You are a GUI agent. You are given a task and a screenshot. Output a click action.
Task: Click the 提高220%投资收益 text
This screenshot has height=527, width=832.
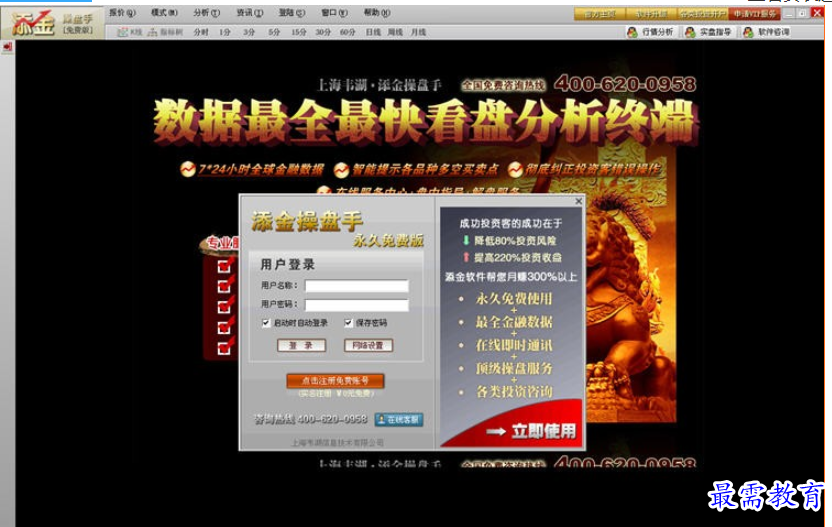pyautogui.click(x=517, y=257)
